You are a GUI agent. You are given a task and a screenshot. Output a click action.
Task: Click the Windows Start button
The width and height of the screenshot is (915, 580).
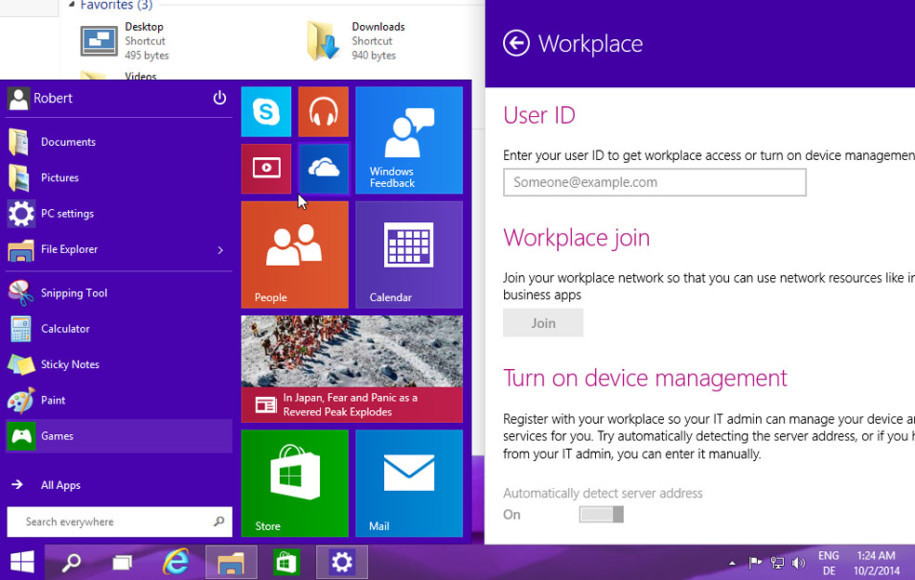22,562
